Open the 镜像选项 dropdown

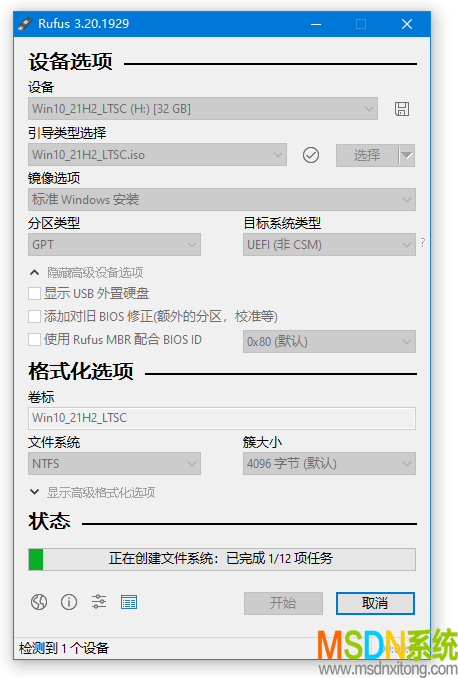(x=222, y=199)
